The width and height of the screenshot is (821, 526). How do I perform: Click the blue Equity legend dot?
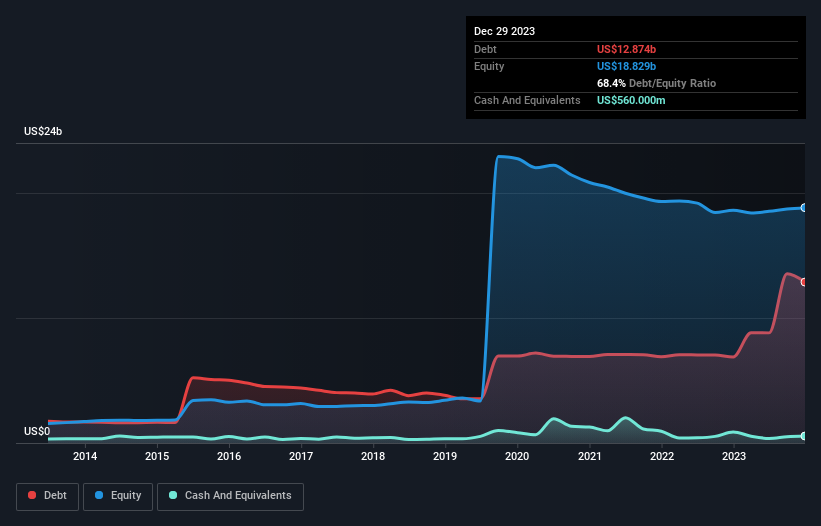(99, 495)
